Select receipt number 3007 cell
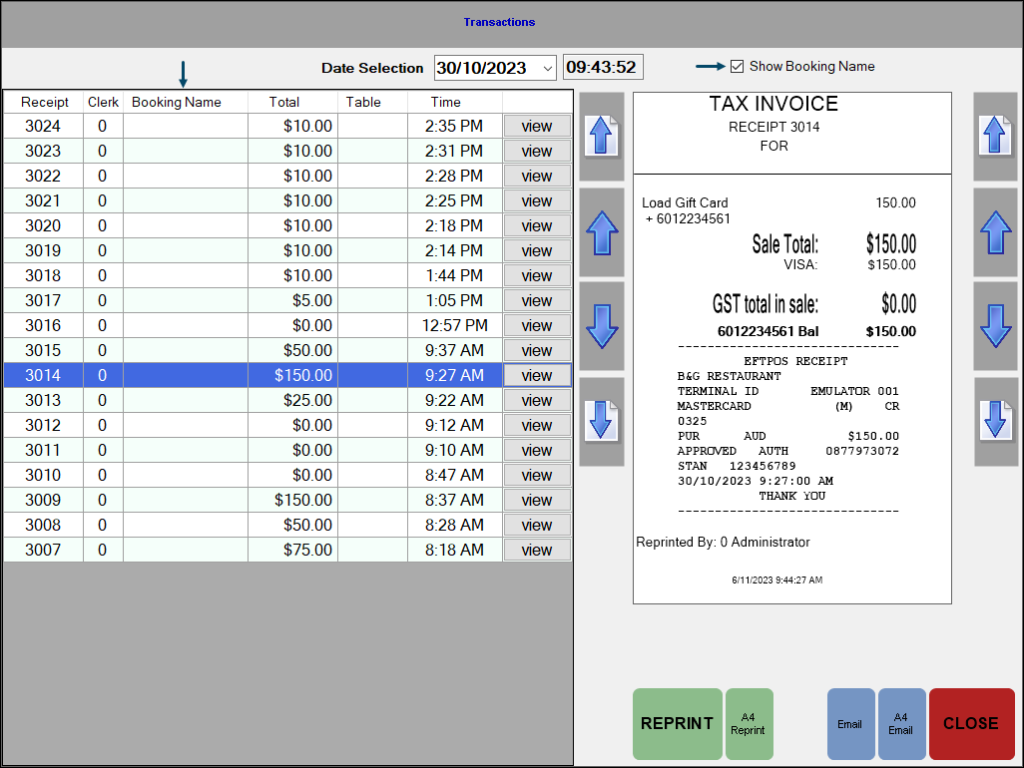The height and width of the screenshot is (768, 1024). click(43, 550)
